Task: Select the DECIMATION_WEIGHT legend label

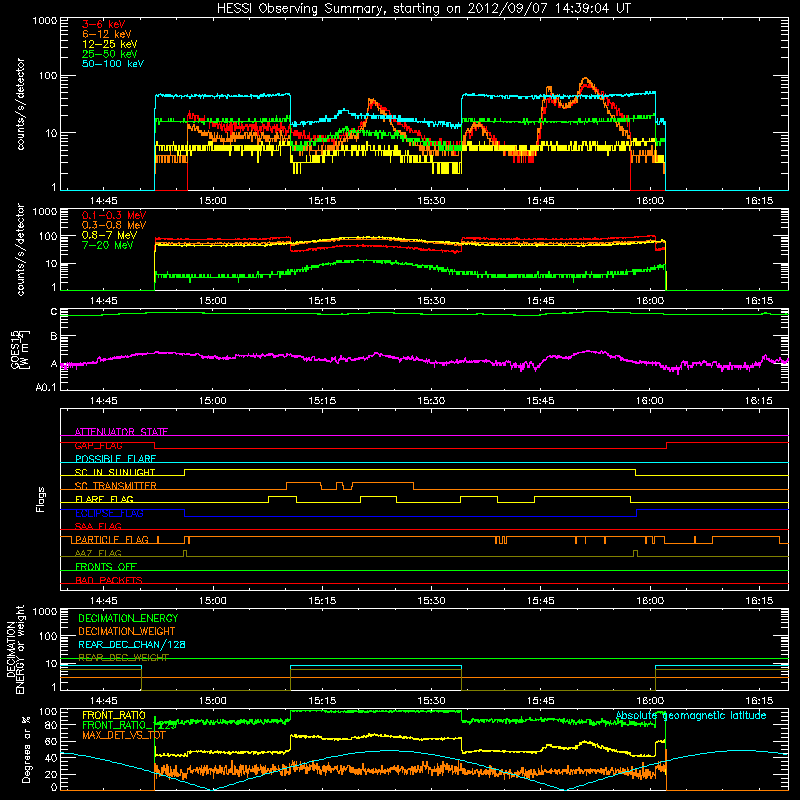Action: [127, 632]
